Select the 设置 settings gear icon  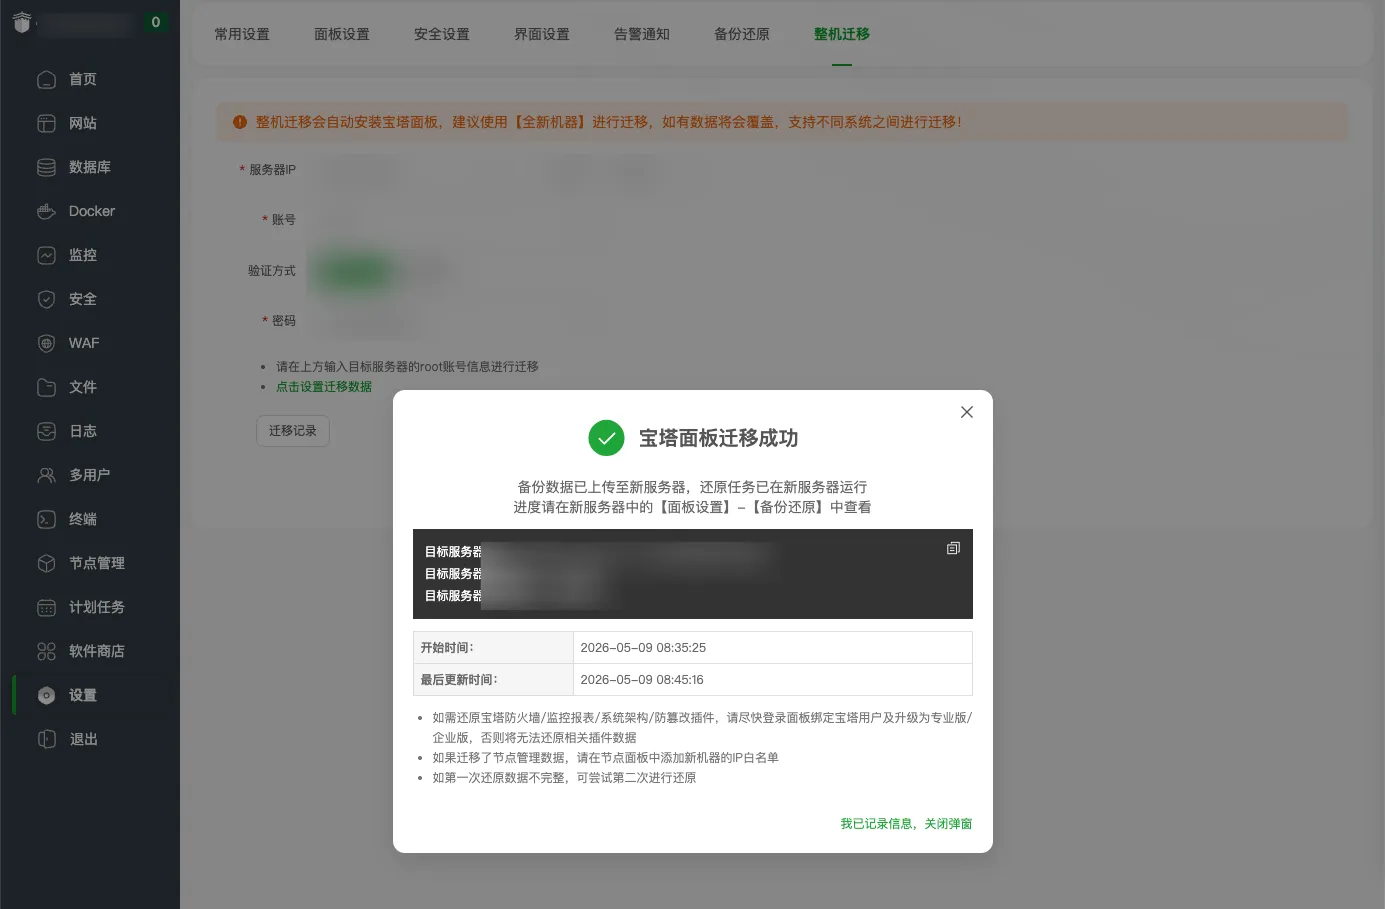tap(46, 695)
